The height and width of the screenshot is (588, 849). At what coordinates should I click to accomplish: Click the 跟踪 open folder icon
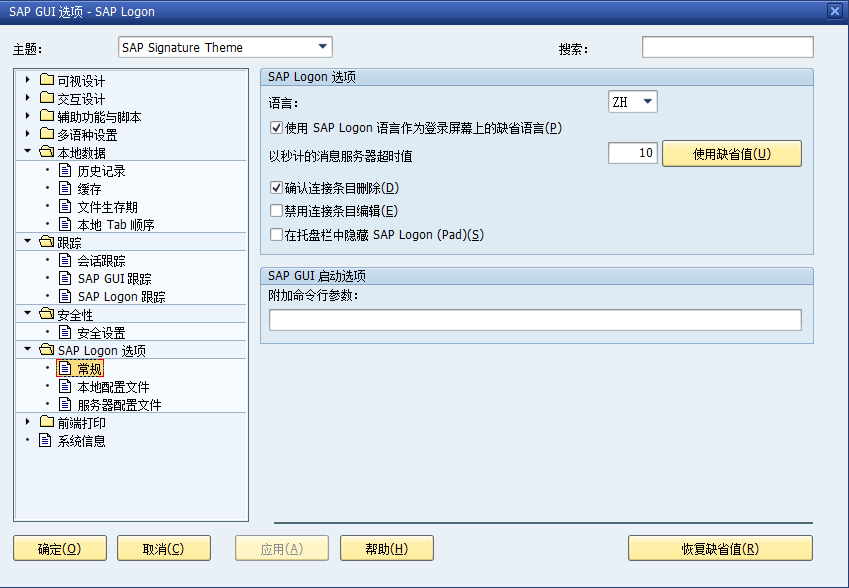tap(47, 242)
